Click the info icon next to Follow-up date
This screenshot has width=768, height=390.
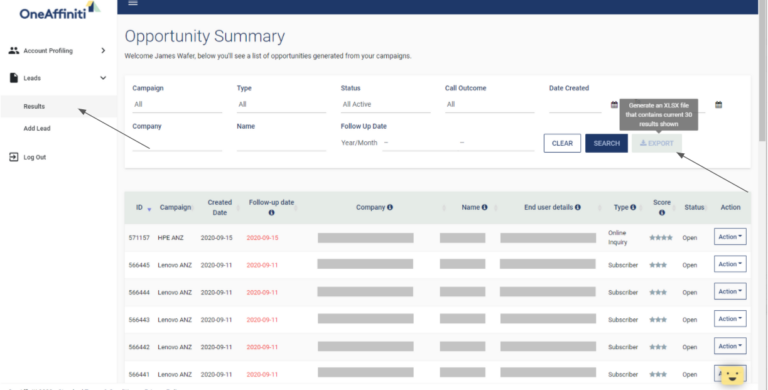[x=271, y=213]
